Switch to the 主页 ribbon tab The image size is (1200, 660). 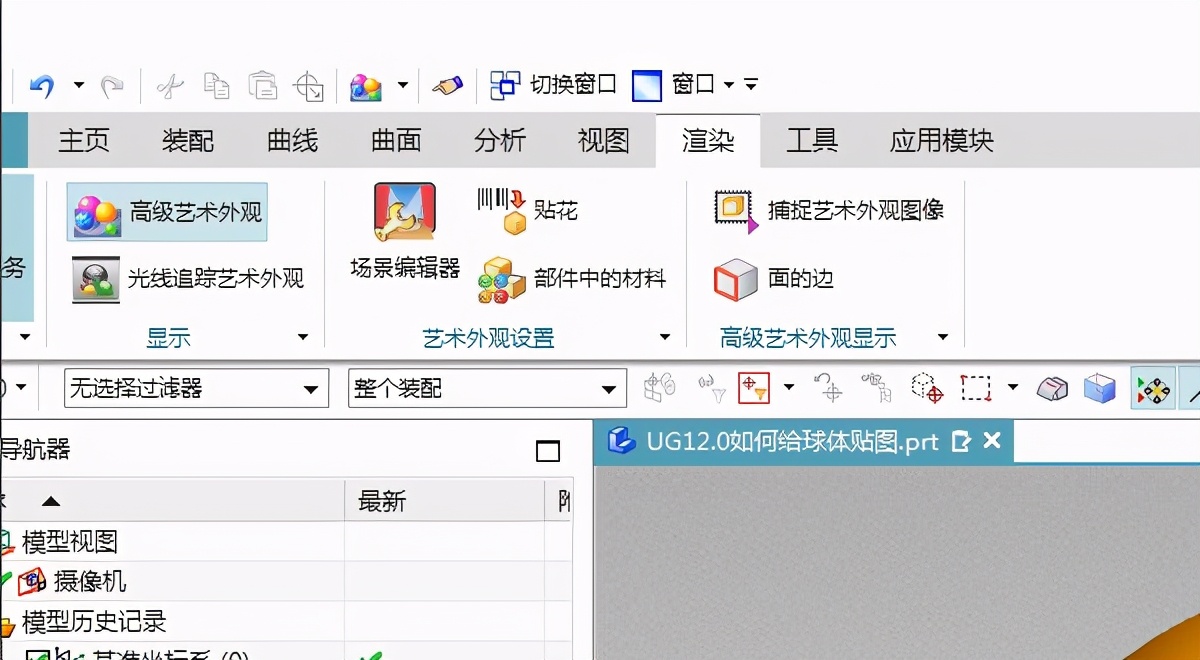(84, 141)
